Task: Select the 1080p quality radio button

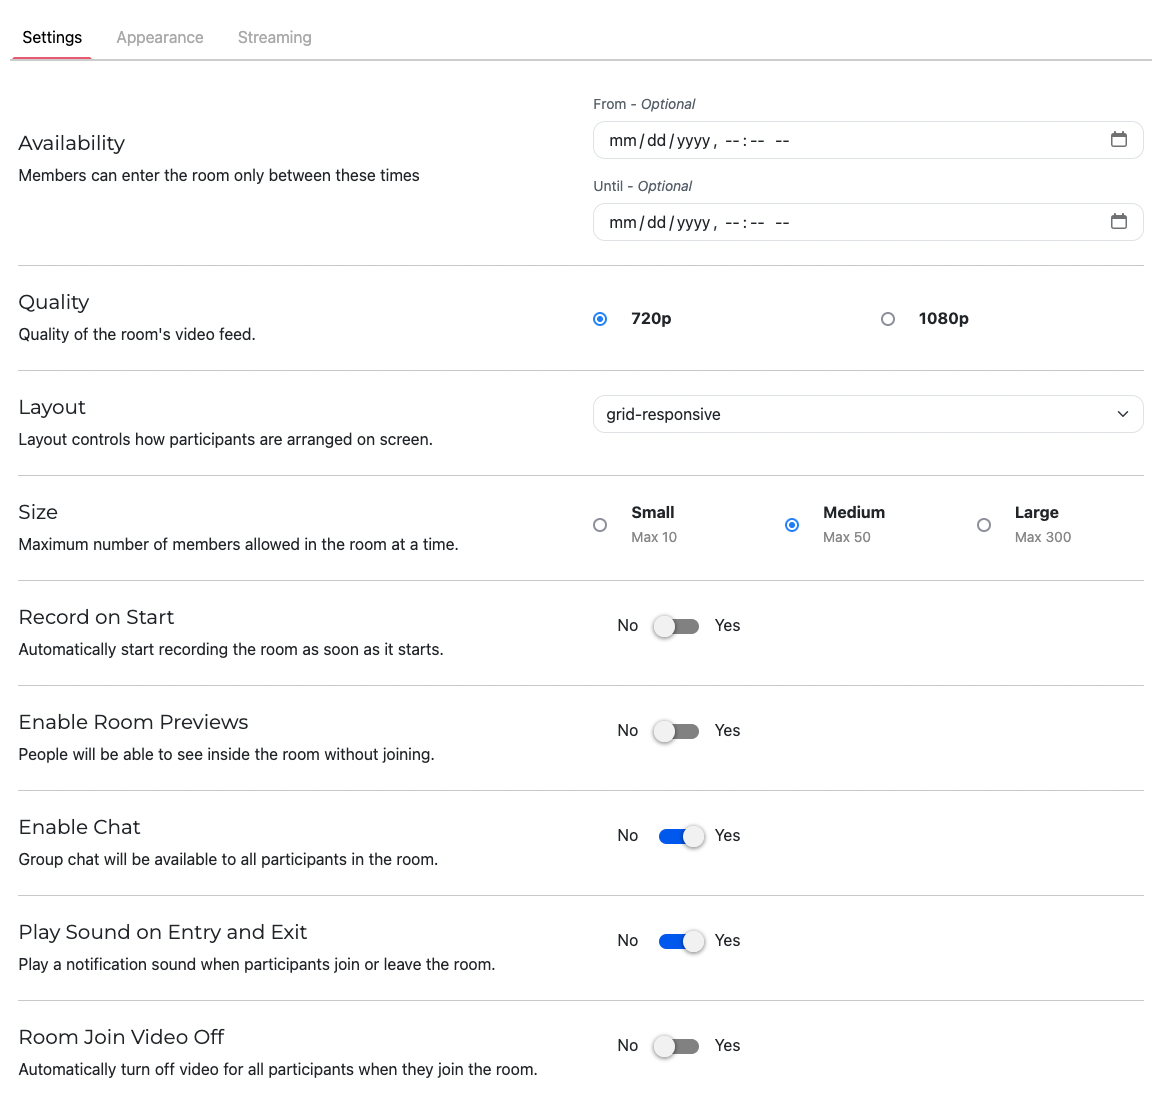Action: (x=888, y=318)
